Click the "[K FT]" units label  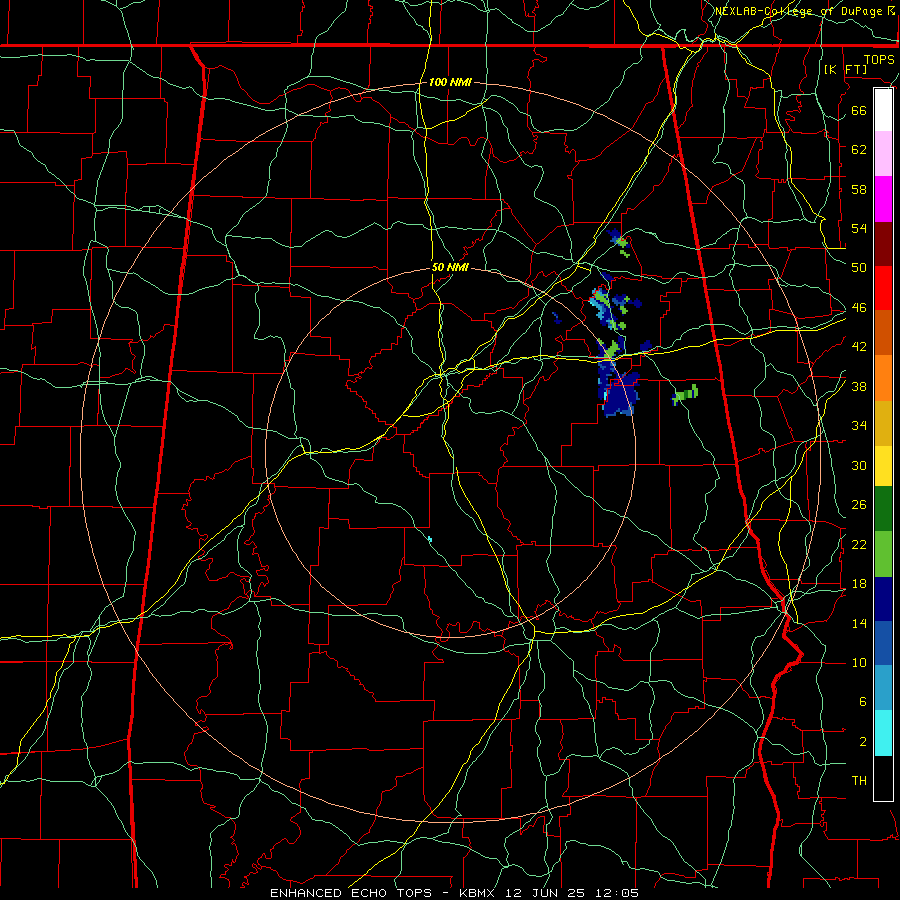tap(845, 69)
